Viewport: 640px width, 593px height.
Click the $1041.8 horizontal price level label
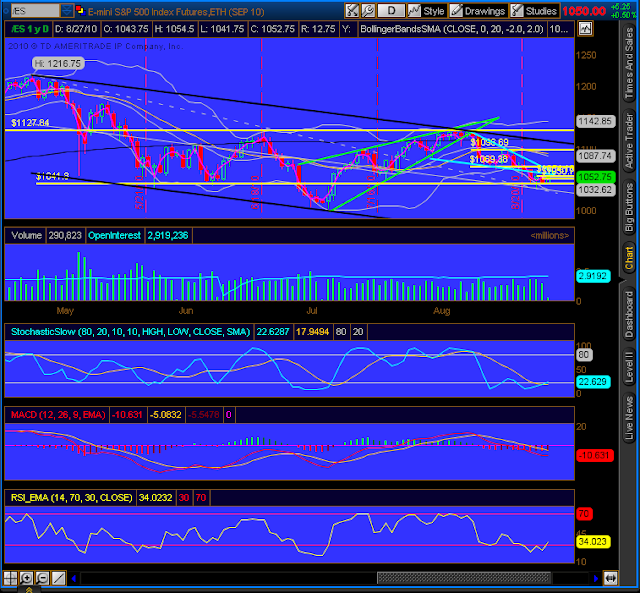(53, 176)
